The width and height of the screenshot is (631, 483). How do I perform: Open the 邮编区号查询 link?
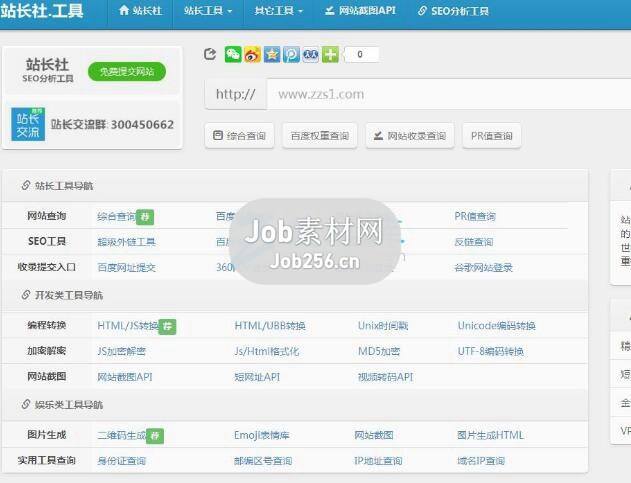pos(263,461)
